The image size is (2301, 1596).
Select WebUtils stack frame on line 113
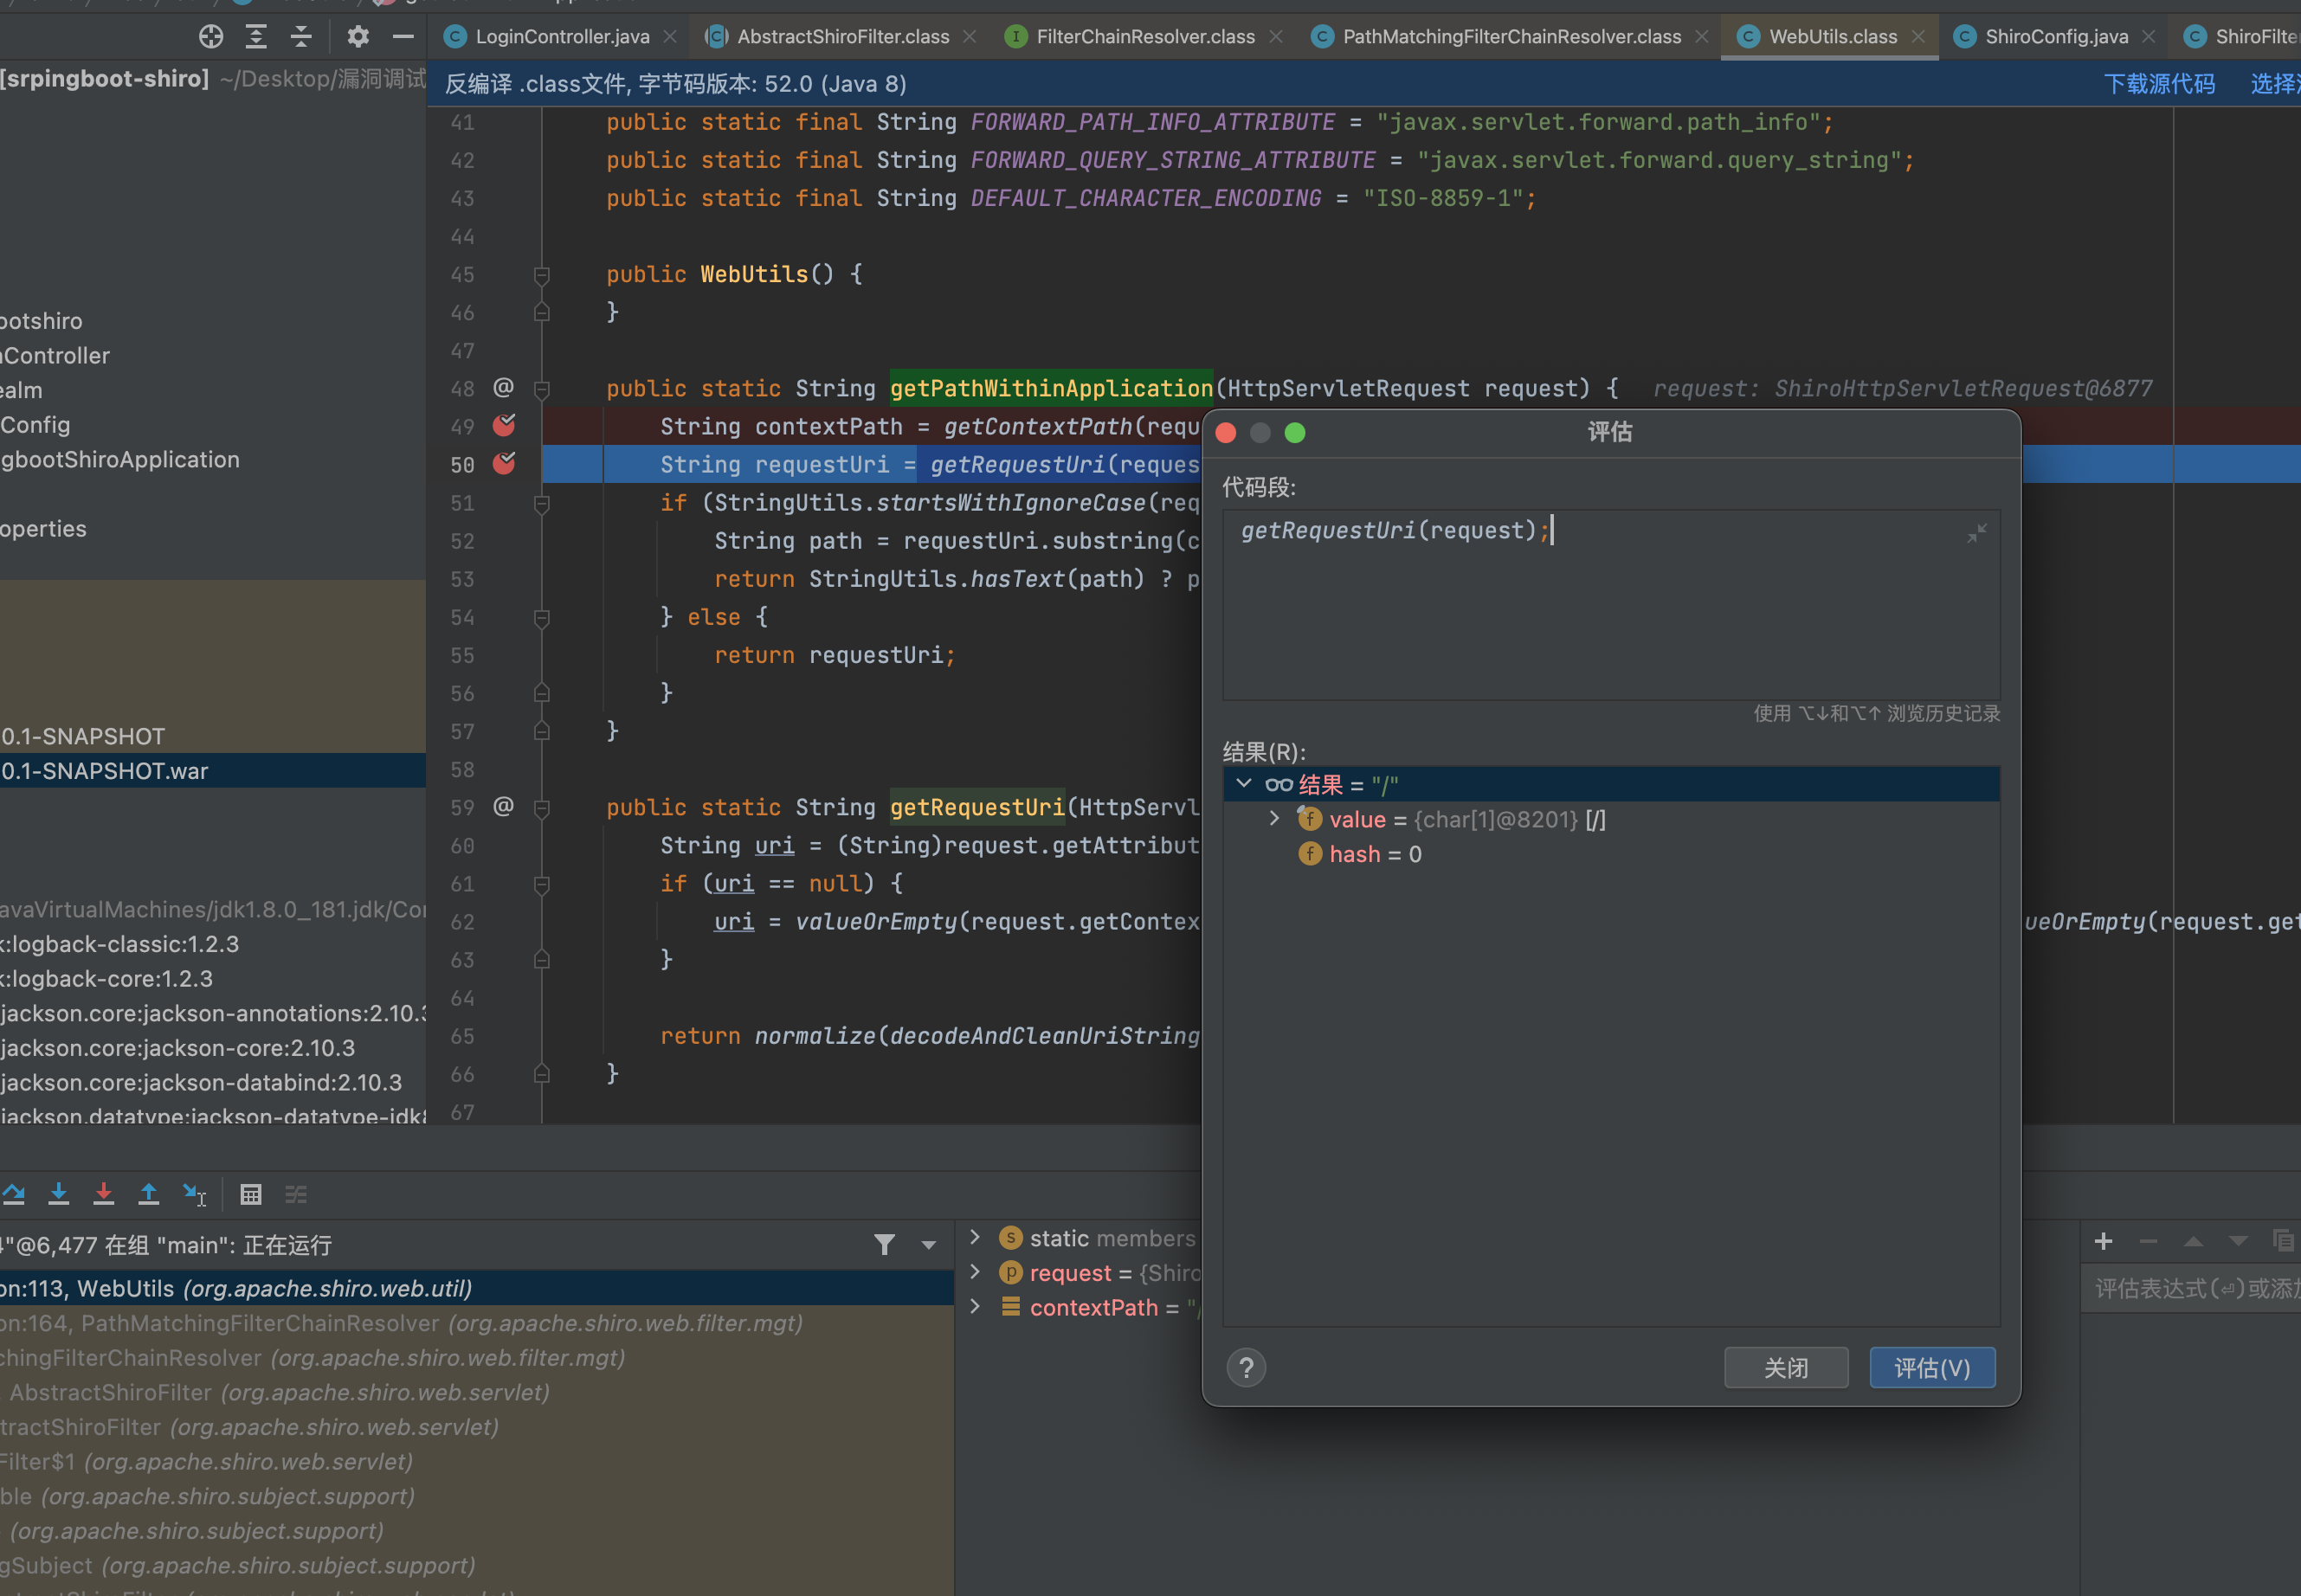(x=476, y=1288)
